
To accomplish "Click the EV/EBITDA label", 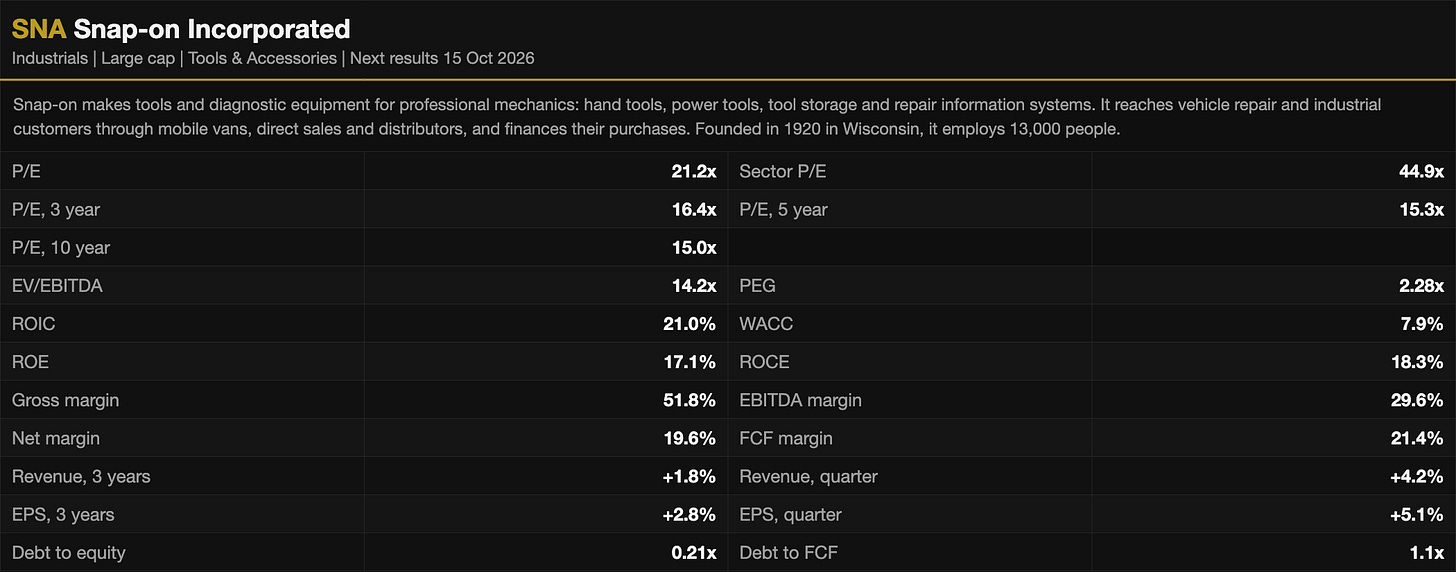I will (x=57, y=286).
